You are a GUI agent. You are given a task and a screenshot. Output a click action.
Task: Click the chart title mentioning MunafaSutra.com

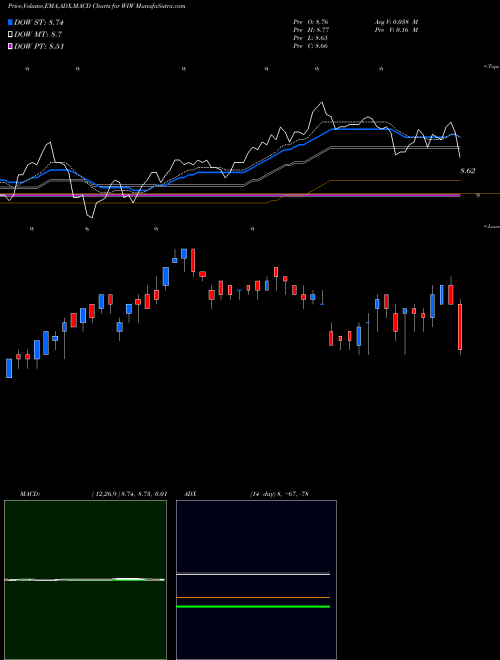tap(96, 6)
